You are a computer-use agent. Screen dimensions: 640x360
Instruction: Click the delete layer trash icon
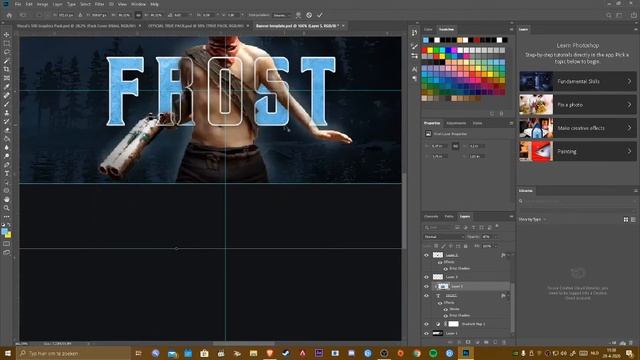(x=504, y=342)
